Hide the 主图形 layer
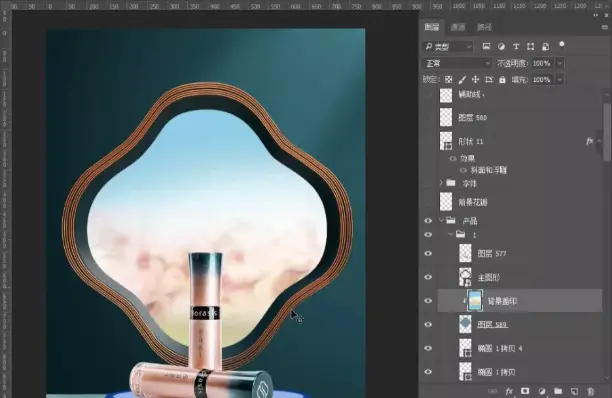This screenshot has width=612, height=398. coord(428,277)
